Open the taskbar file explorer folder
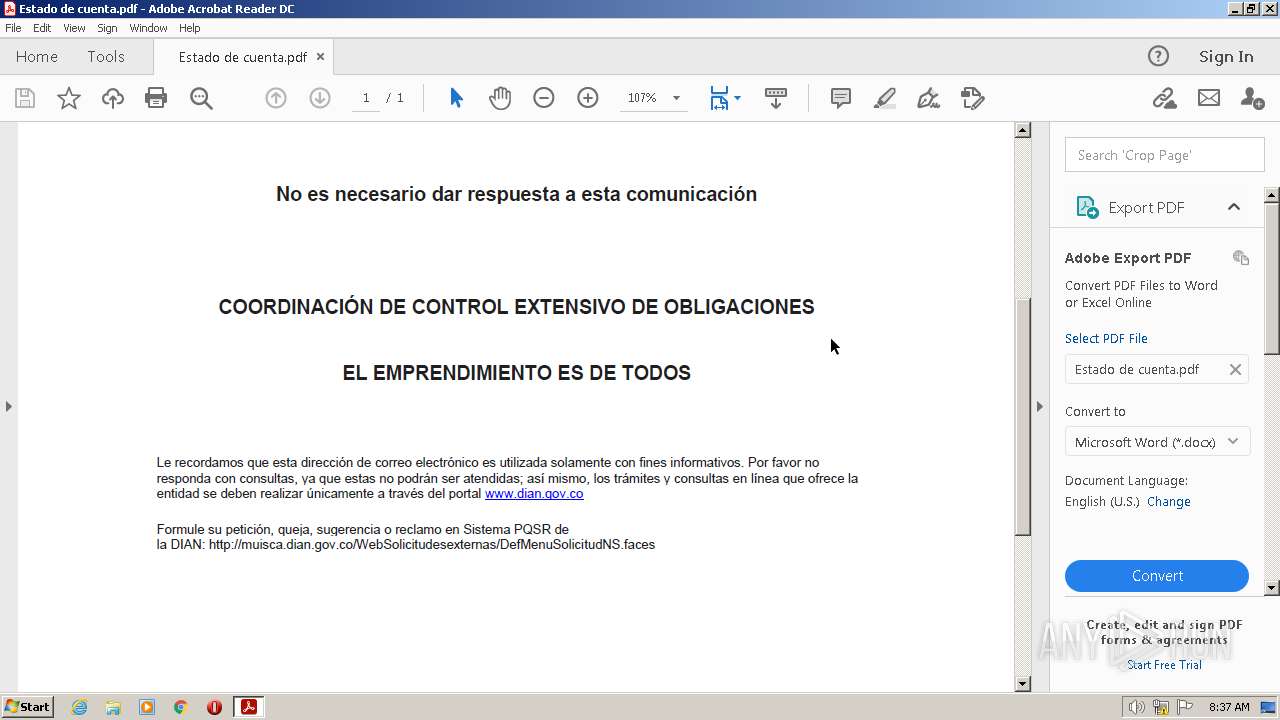The image size is (1280, 720). (113, 707)
